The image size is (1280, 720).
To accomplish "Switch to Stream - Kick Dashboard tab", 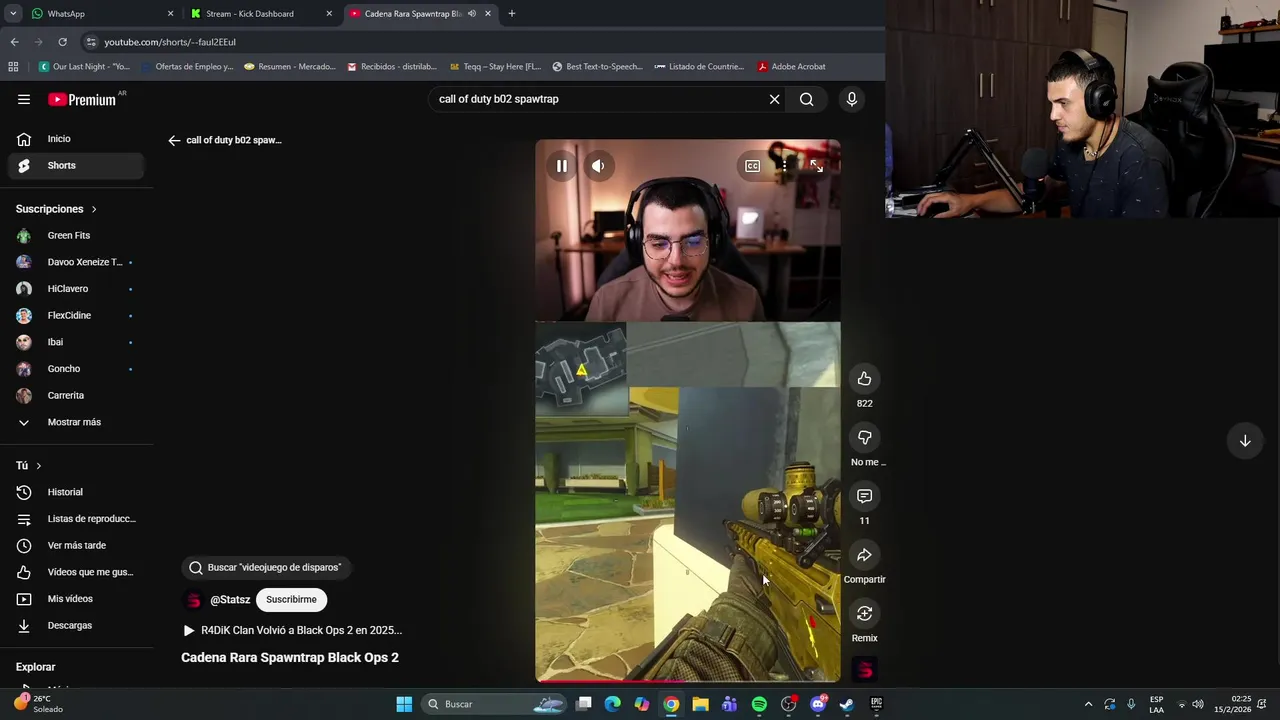I will coord(260,14).
